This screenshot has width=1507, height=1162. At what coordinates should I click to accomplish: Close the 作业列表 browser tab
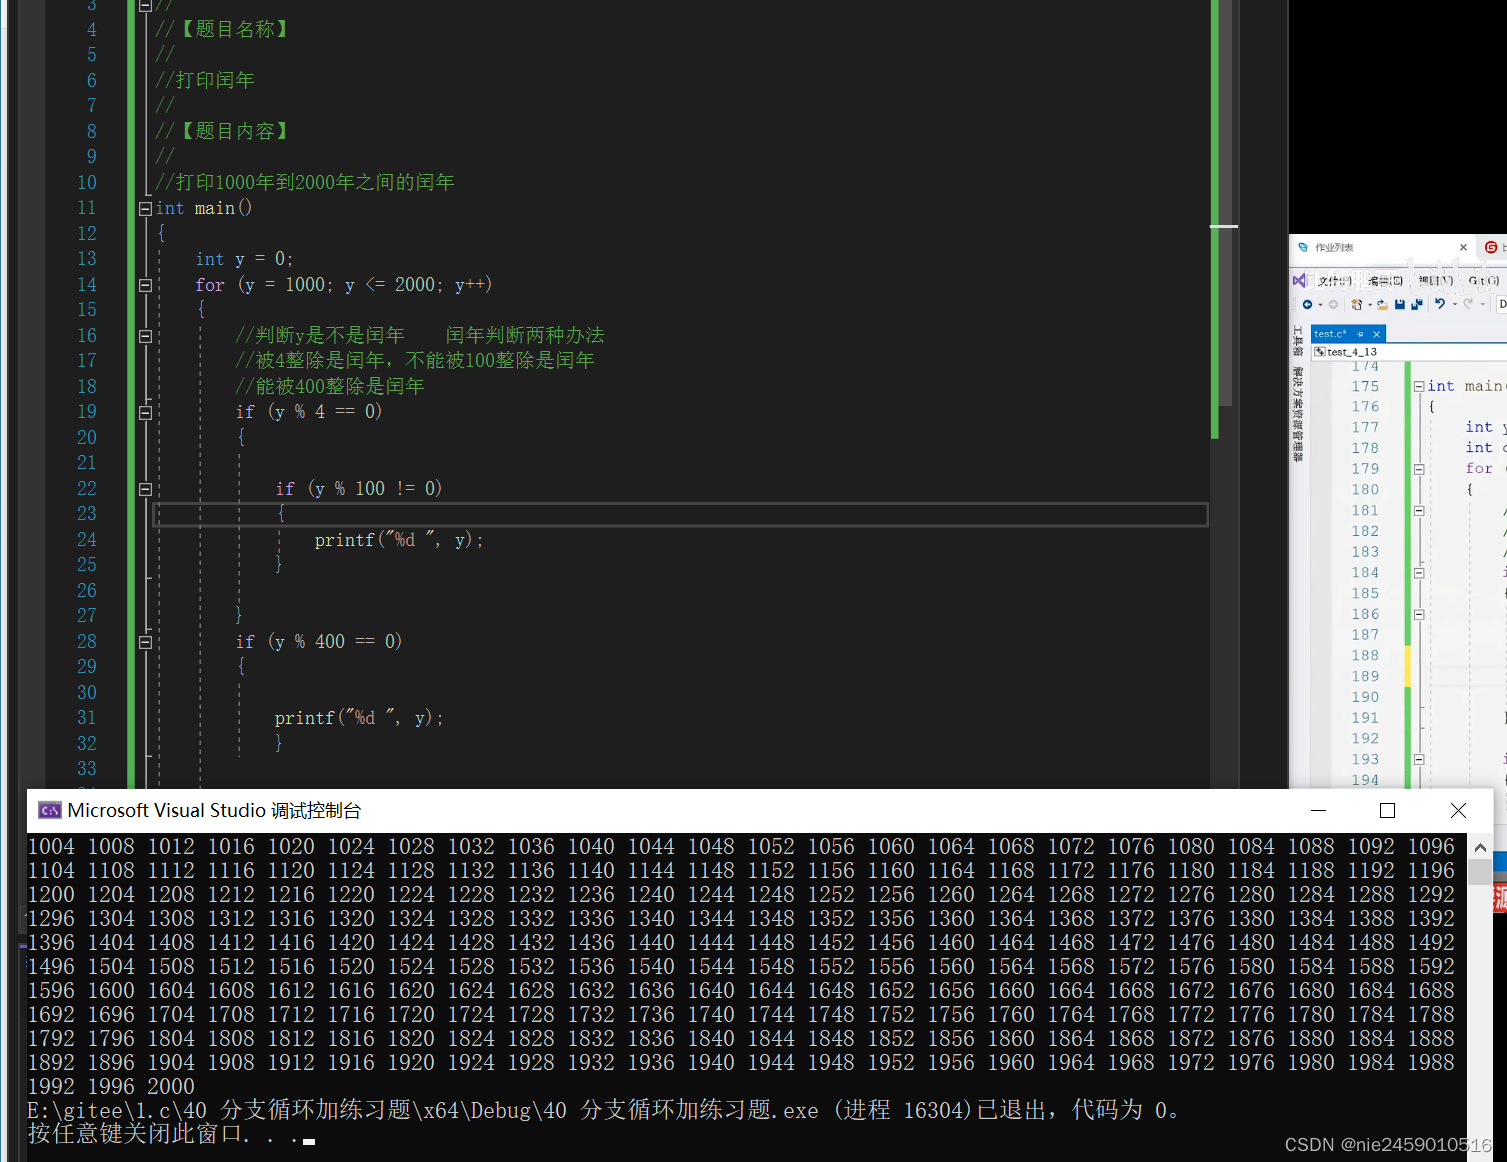(x=1463, y=247)
